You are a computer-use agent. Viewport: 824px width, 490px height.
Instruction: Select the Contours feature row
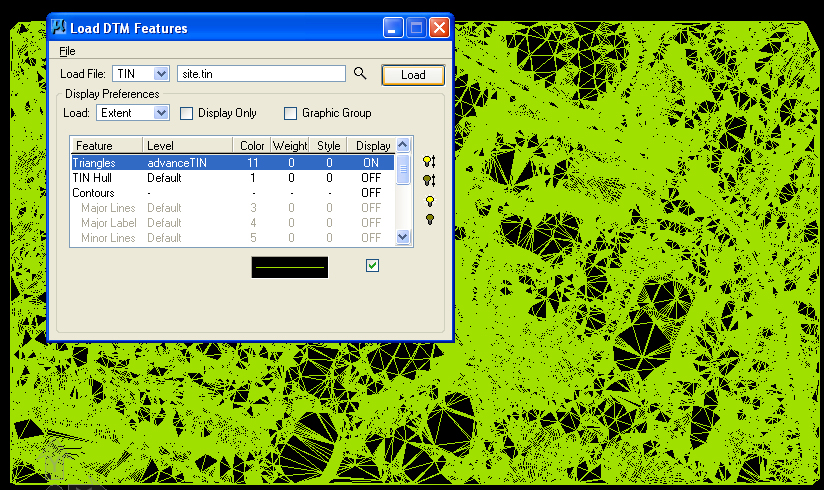point(233,193)
